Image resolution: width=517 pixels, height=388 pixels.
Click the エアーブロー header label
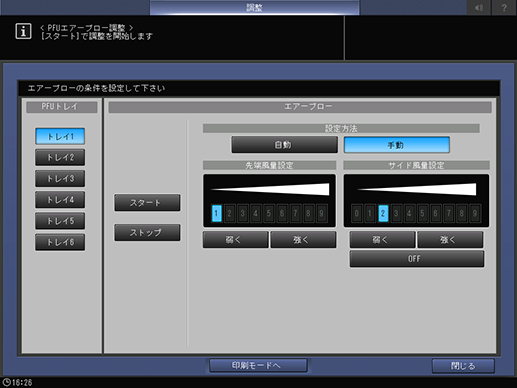300,107
